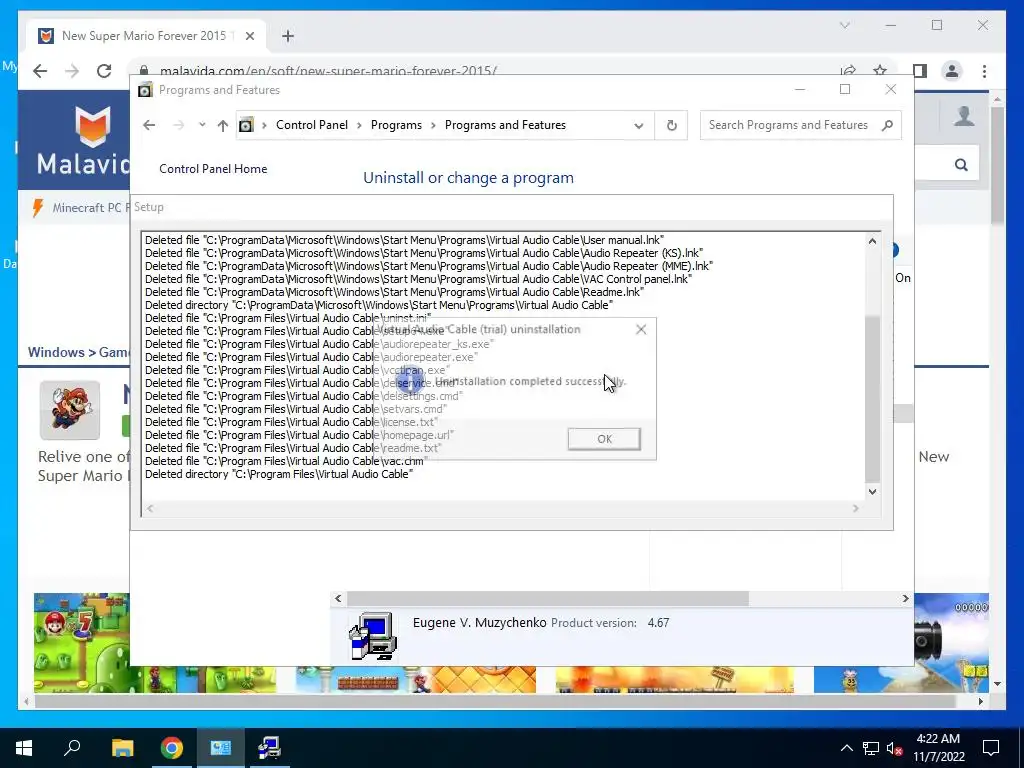Open the Windows Start menu
1024x768 pixels.
pos(24,748)
